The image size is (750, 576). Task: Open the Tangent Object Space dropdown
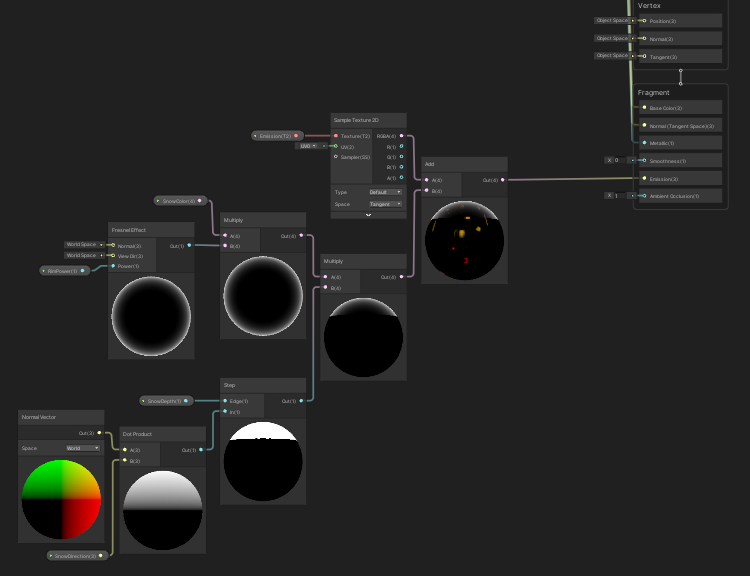pyautogui.click(x=615, y=55)
